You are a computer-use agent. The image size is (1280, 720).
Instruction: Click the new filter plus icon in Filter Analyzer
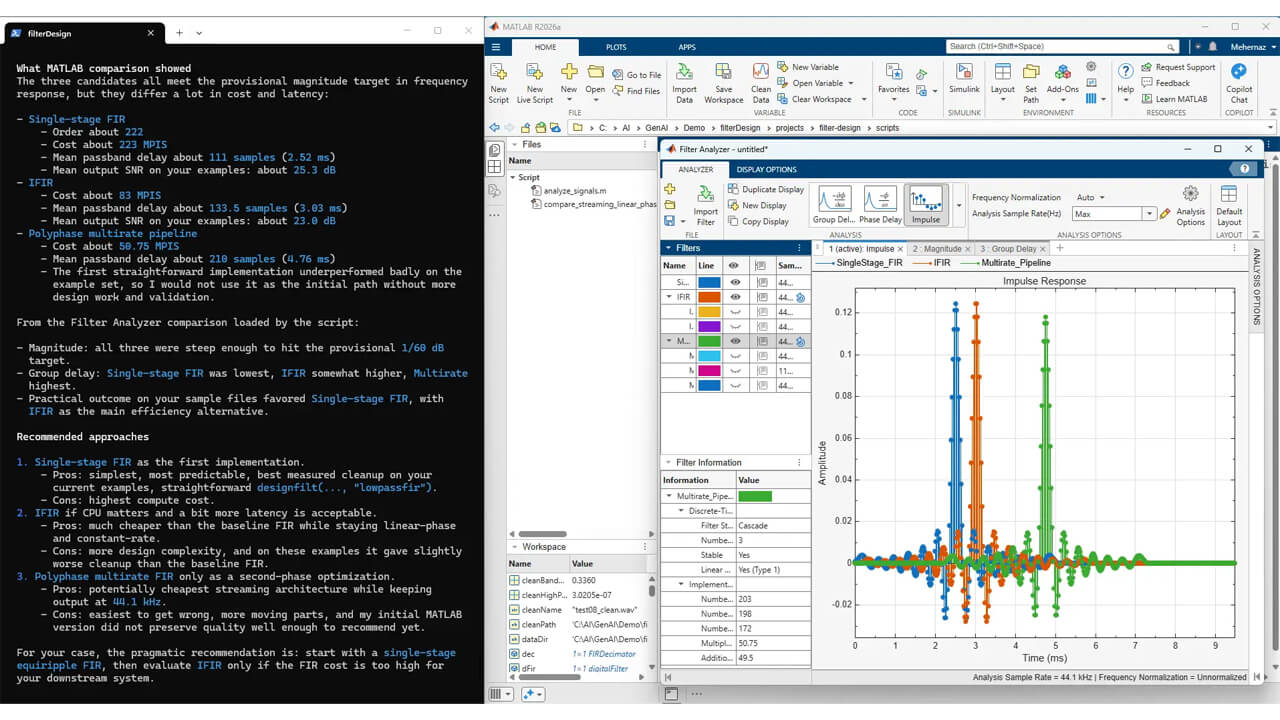(x=670, y=190)
